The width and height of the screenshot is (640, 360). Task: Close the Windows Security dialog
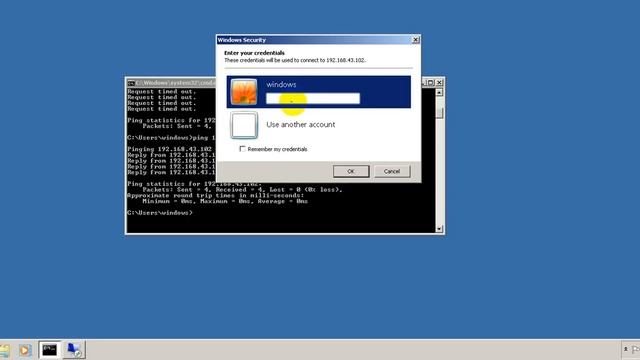point(416,40)
